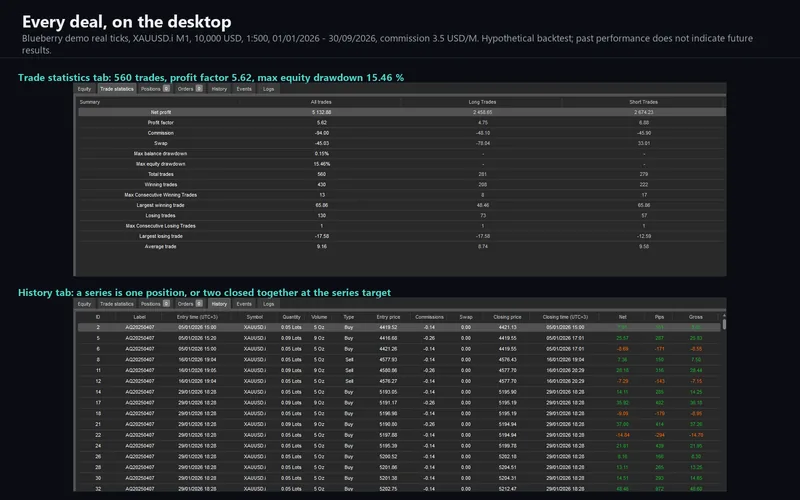
Task: Sort by Entry time (UTC+3) column header
Action: click(x=197, y=317)
